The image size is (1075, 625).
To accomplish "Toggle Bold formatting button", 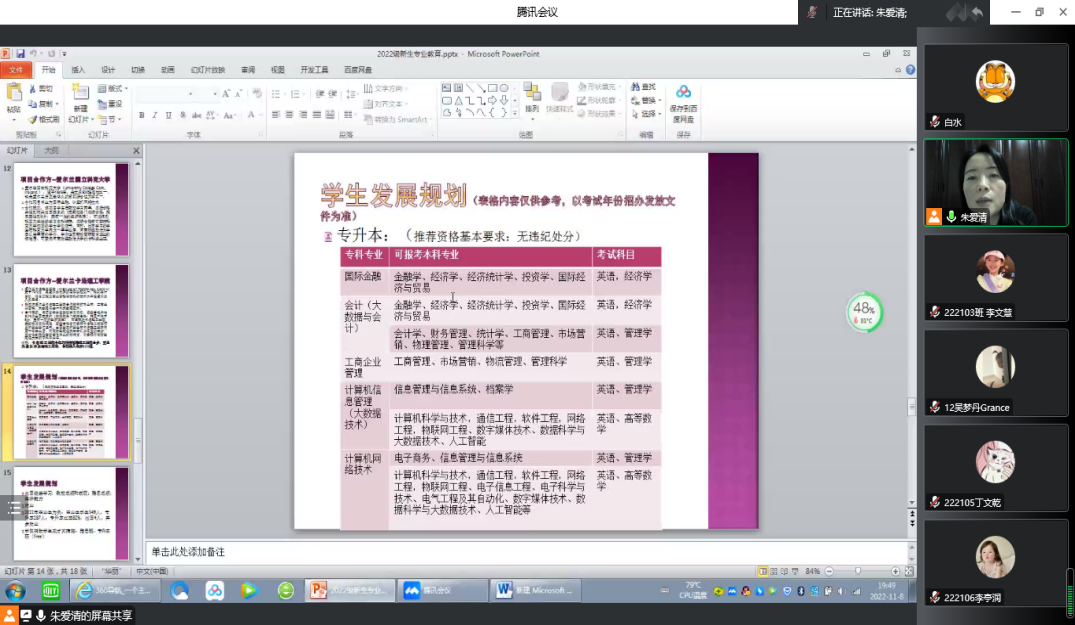I will [x=142, y=116].
